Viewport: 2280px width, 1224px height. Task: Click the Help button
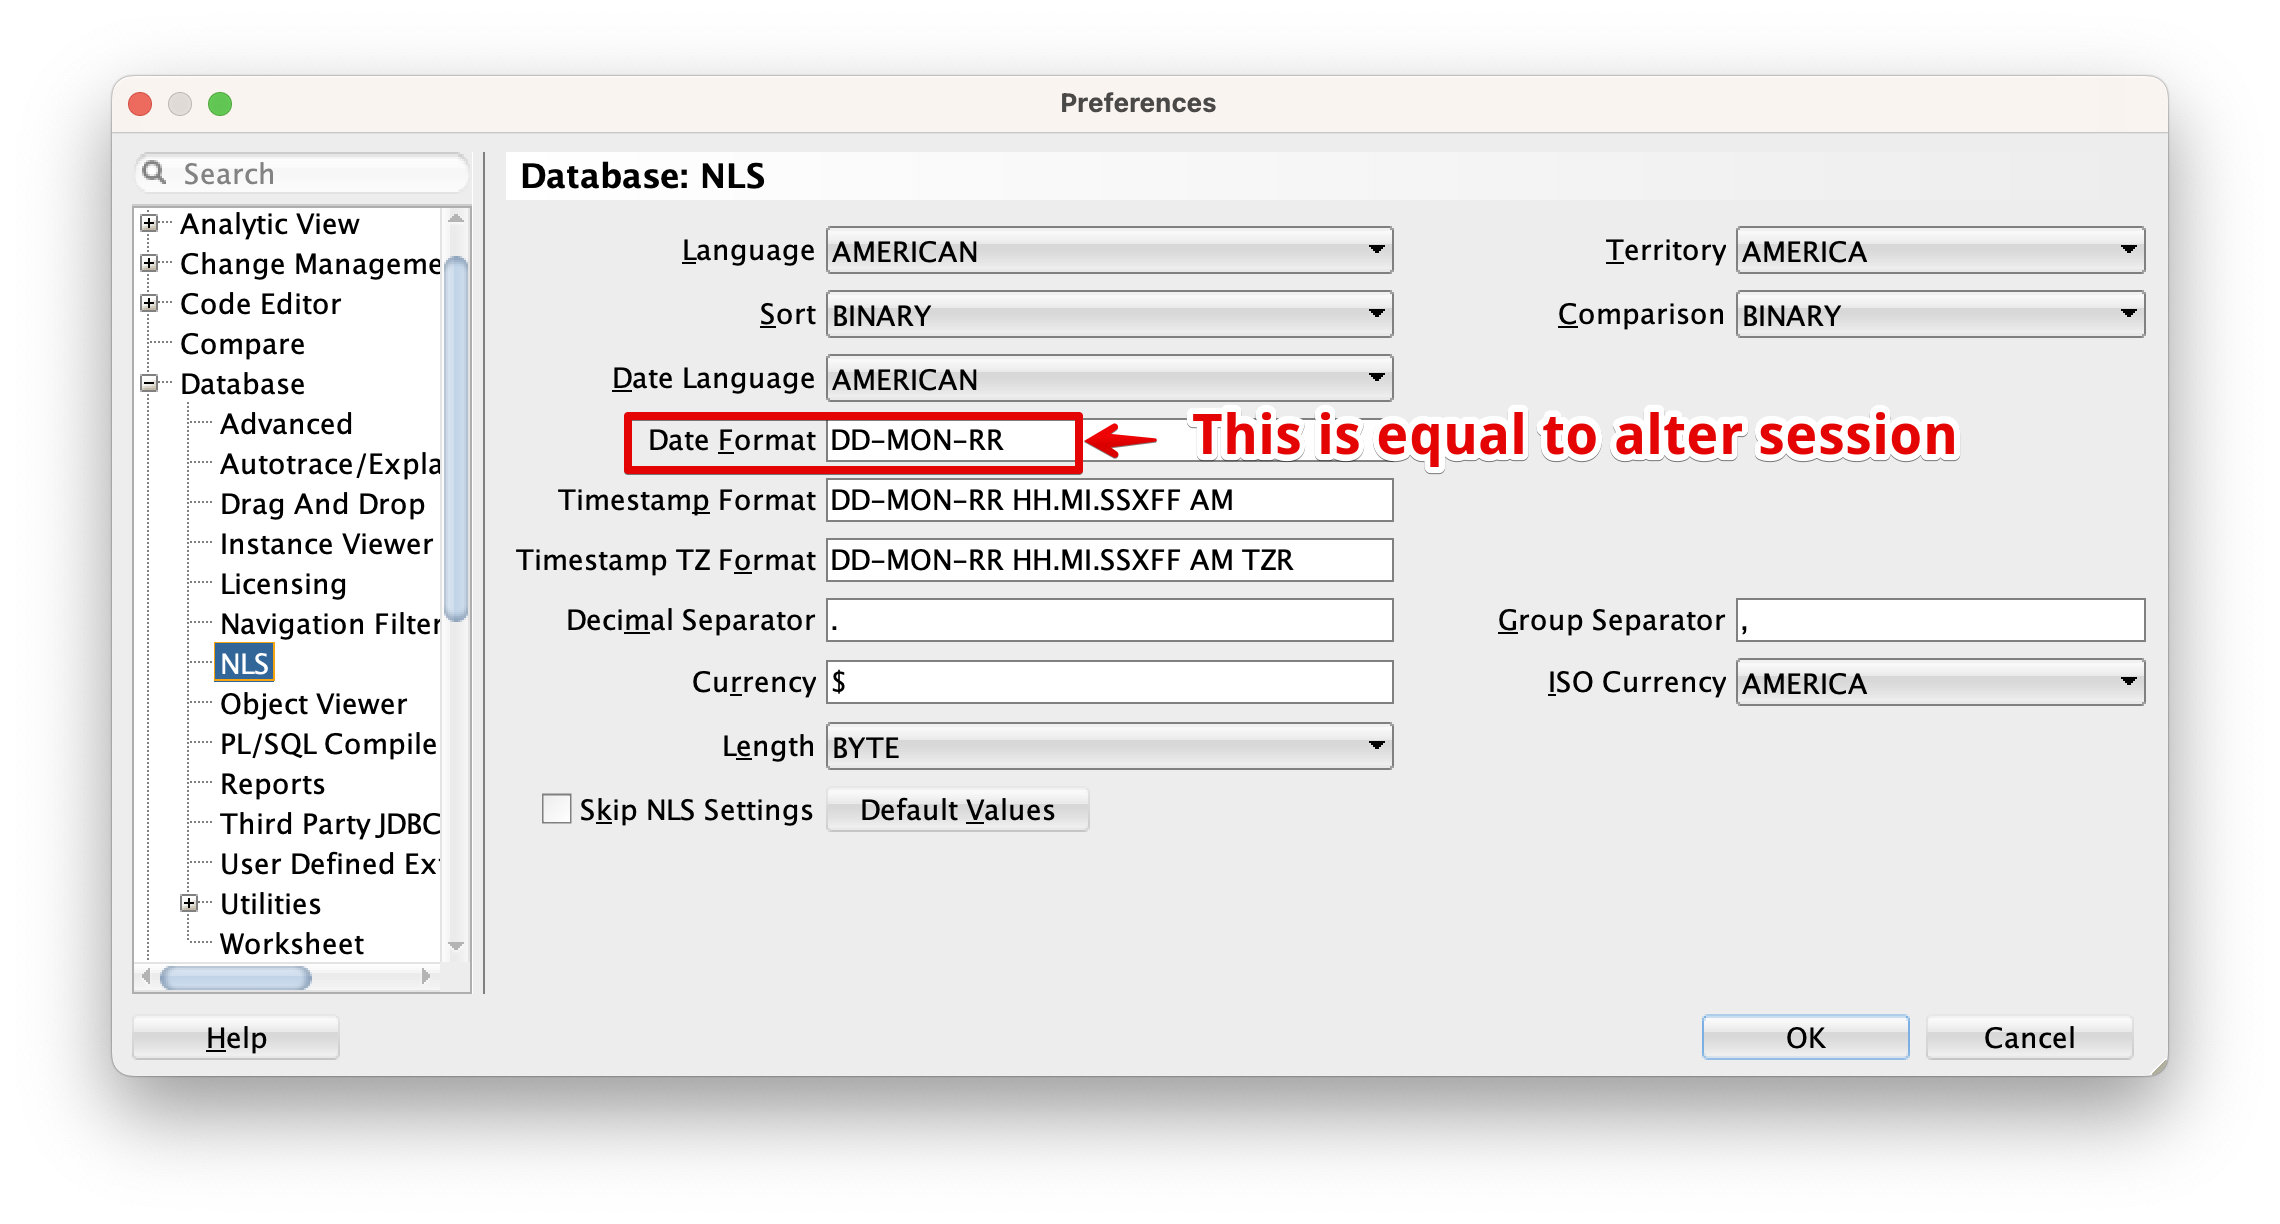[x=236, y=1037]
